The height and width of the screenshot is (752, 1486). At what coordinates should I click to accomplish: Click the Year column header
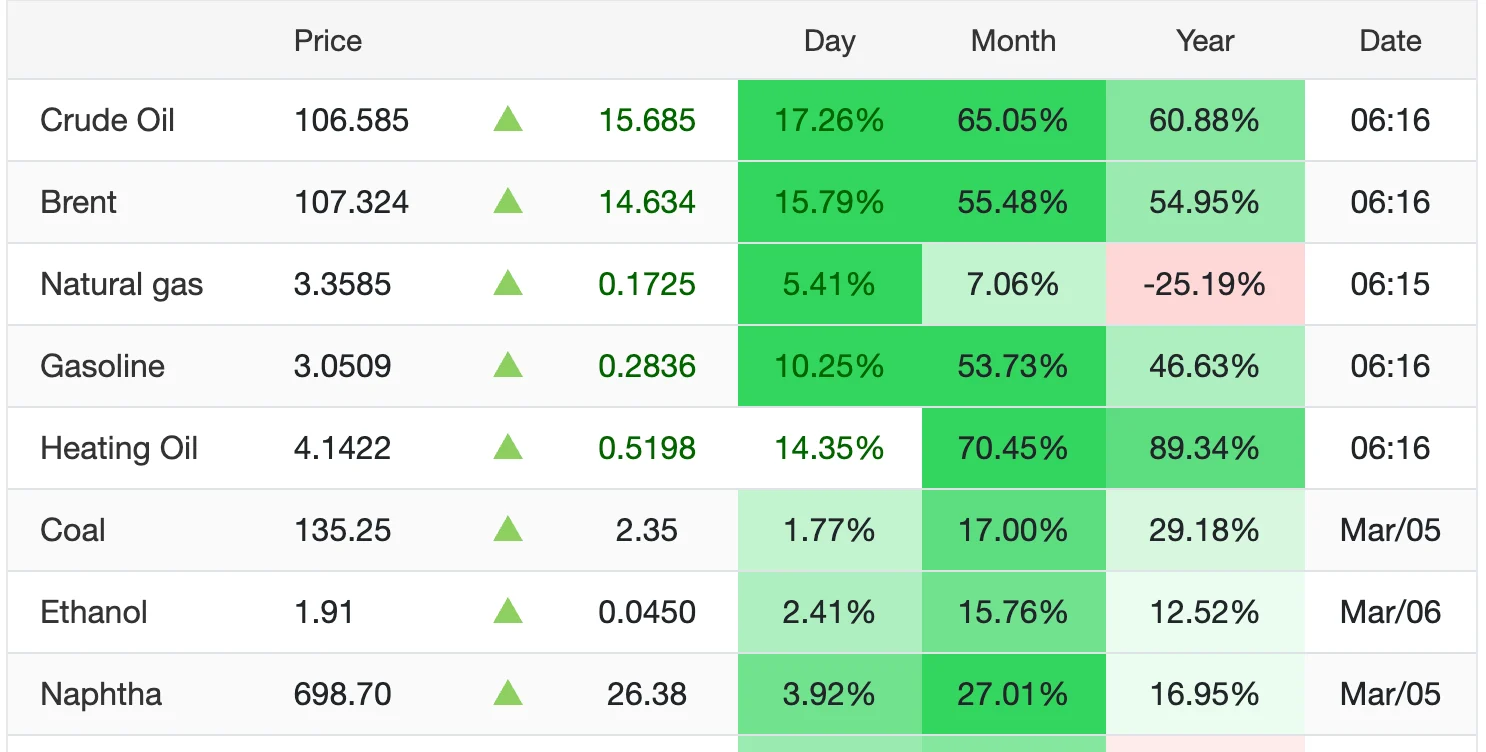(1205, 41)
